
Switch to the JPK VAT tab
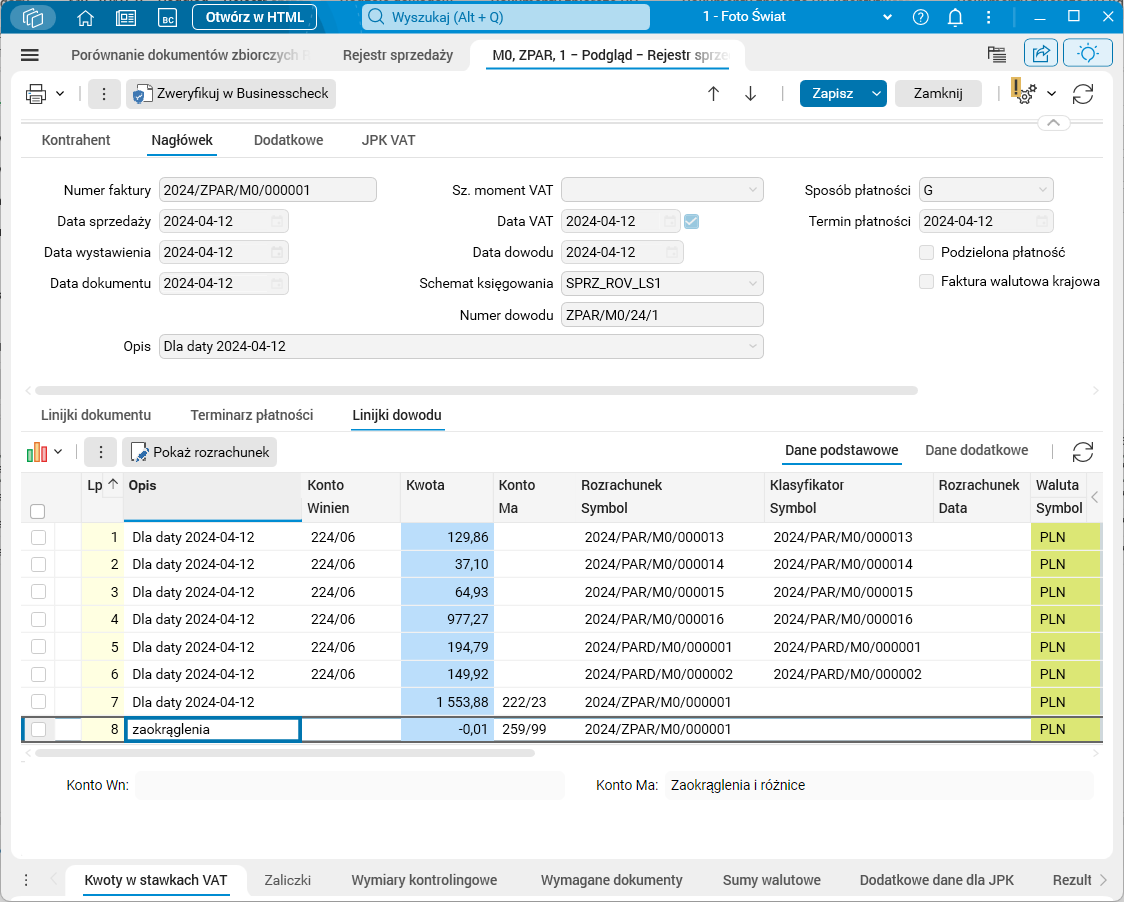pyautogui.click(x=388, y=140)
